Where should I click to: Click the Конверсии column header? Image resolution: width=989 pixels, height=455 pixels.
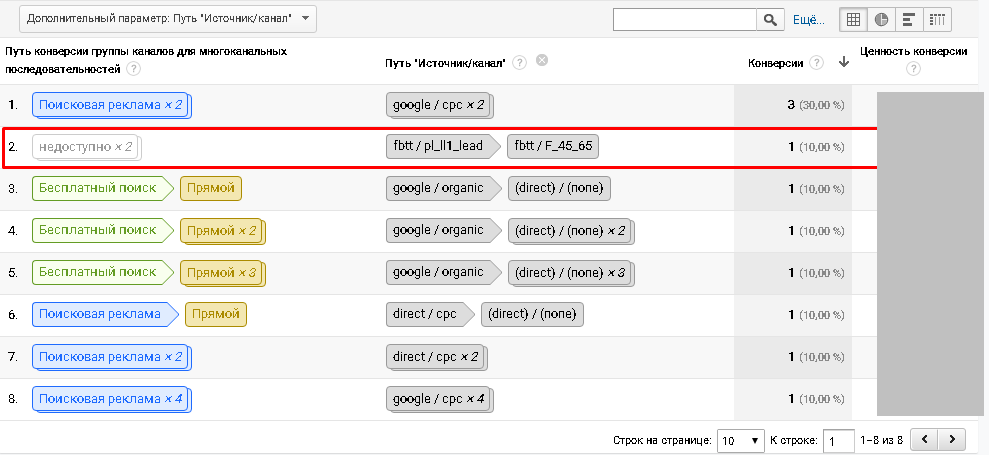point(775,63)
